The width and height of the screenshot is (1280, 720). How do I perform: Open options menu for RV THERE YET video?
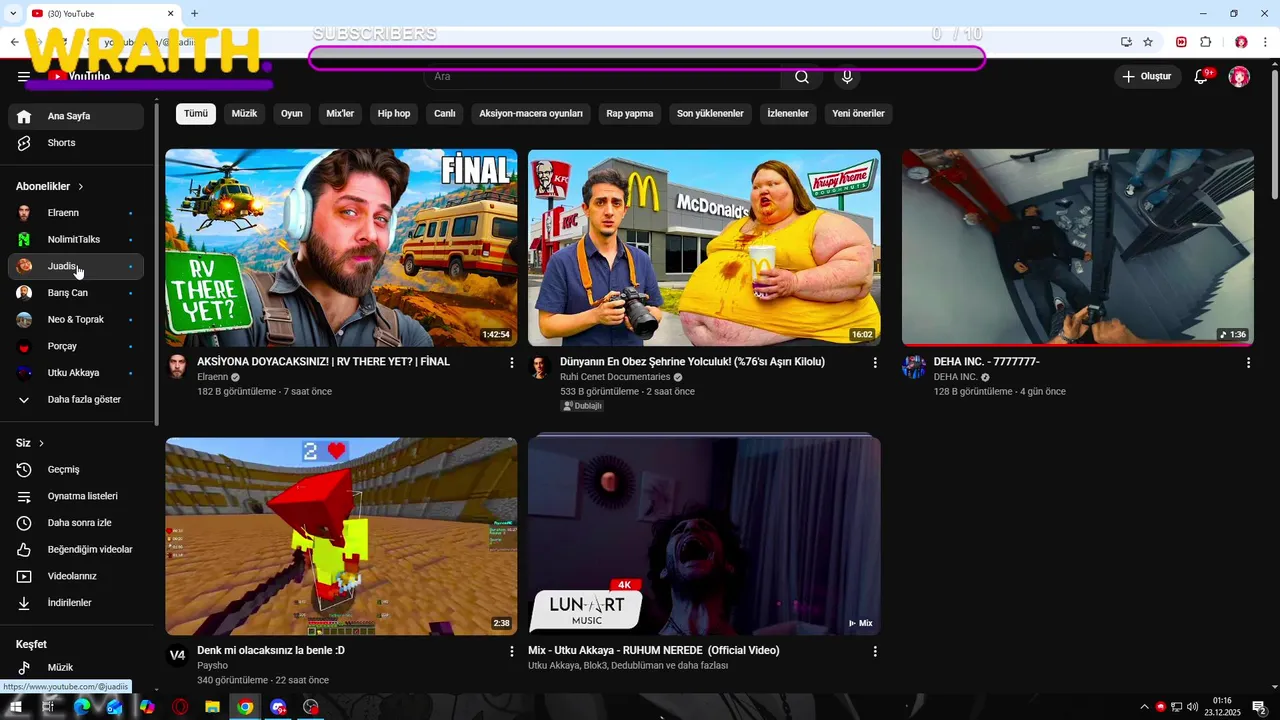[512, 363]
